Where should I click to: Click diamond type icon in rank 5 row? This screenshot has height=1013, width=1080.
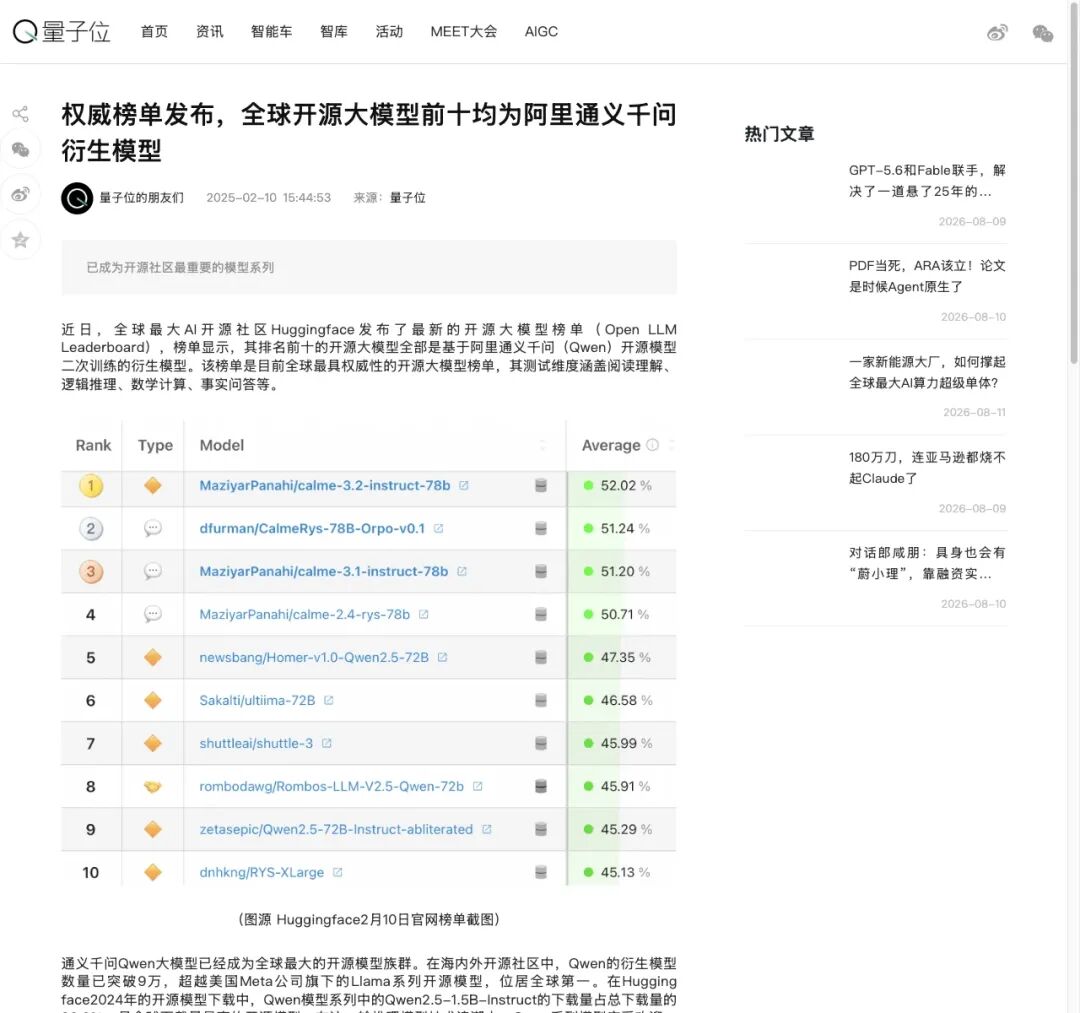click(x=153, y=657)
